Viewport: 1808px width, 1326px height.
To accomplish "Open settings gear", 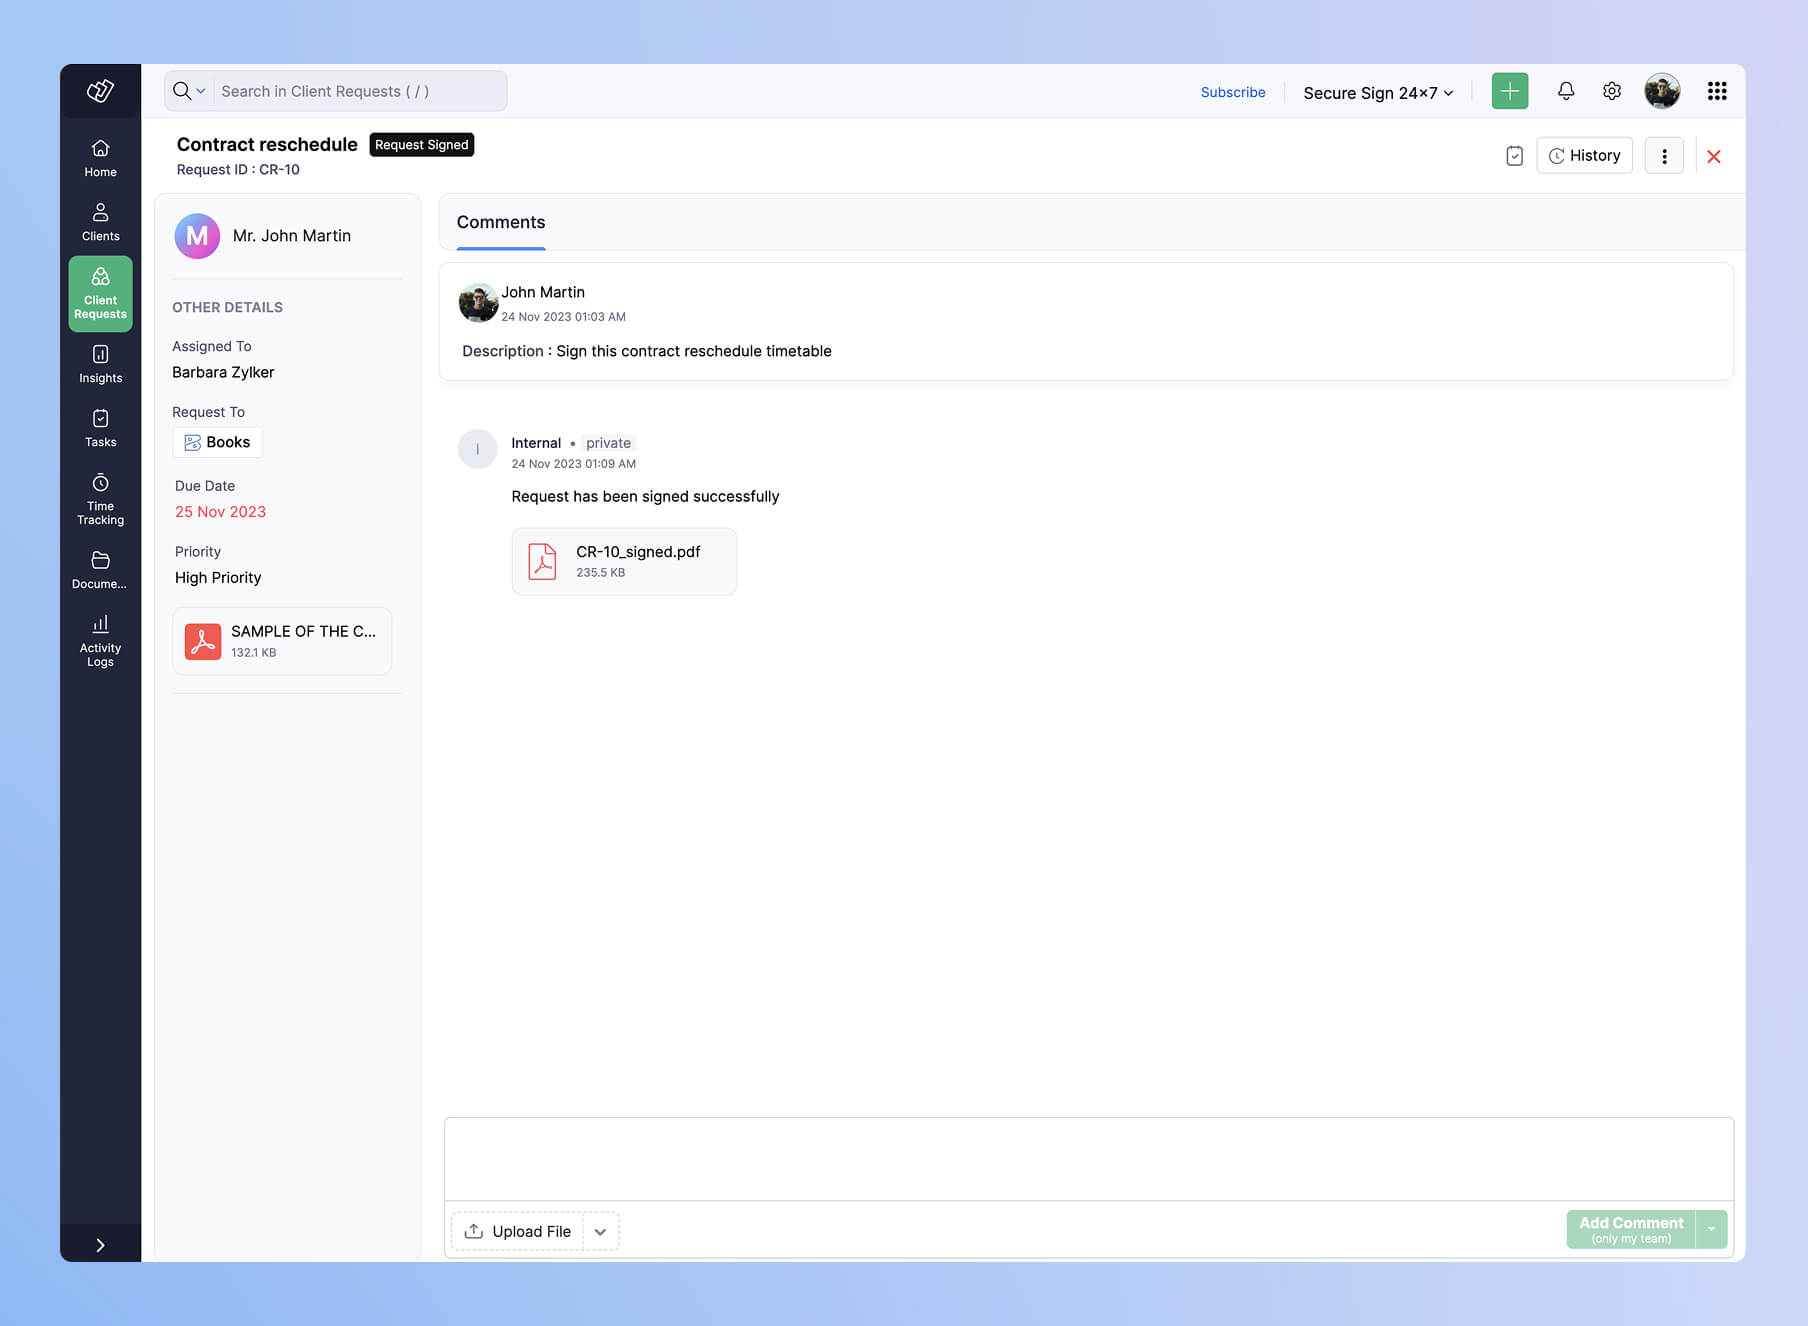I will point(1612,91).
